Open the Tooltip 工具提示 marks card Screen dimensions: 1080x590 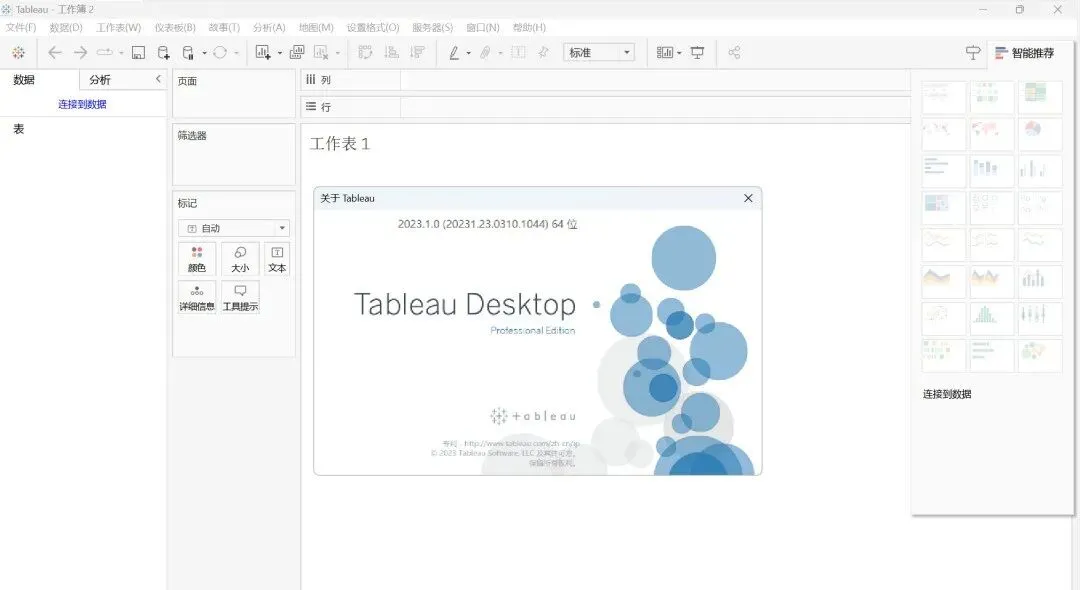240,297
